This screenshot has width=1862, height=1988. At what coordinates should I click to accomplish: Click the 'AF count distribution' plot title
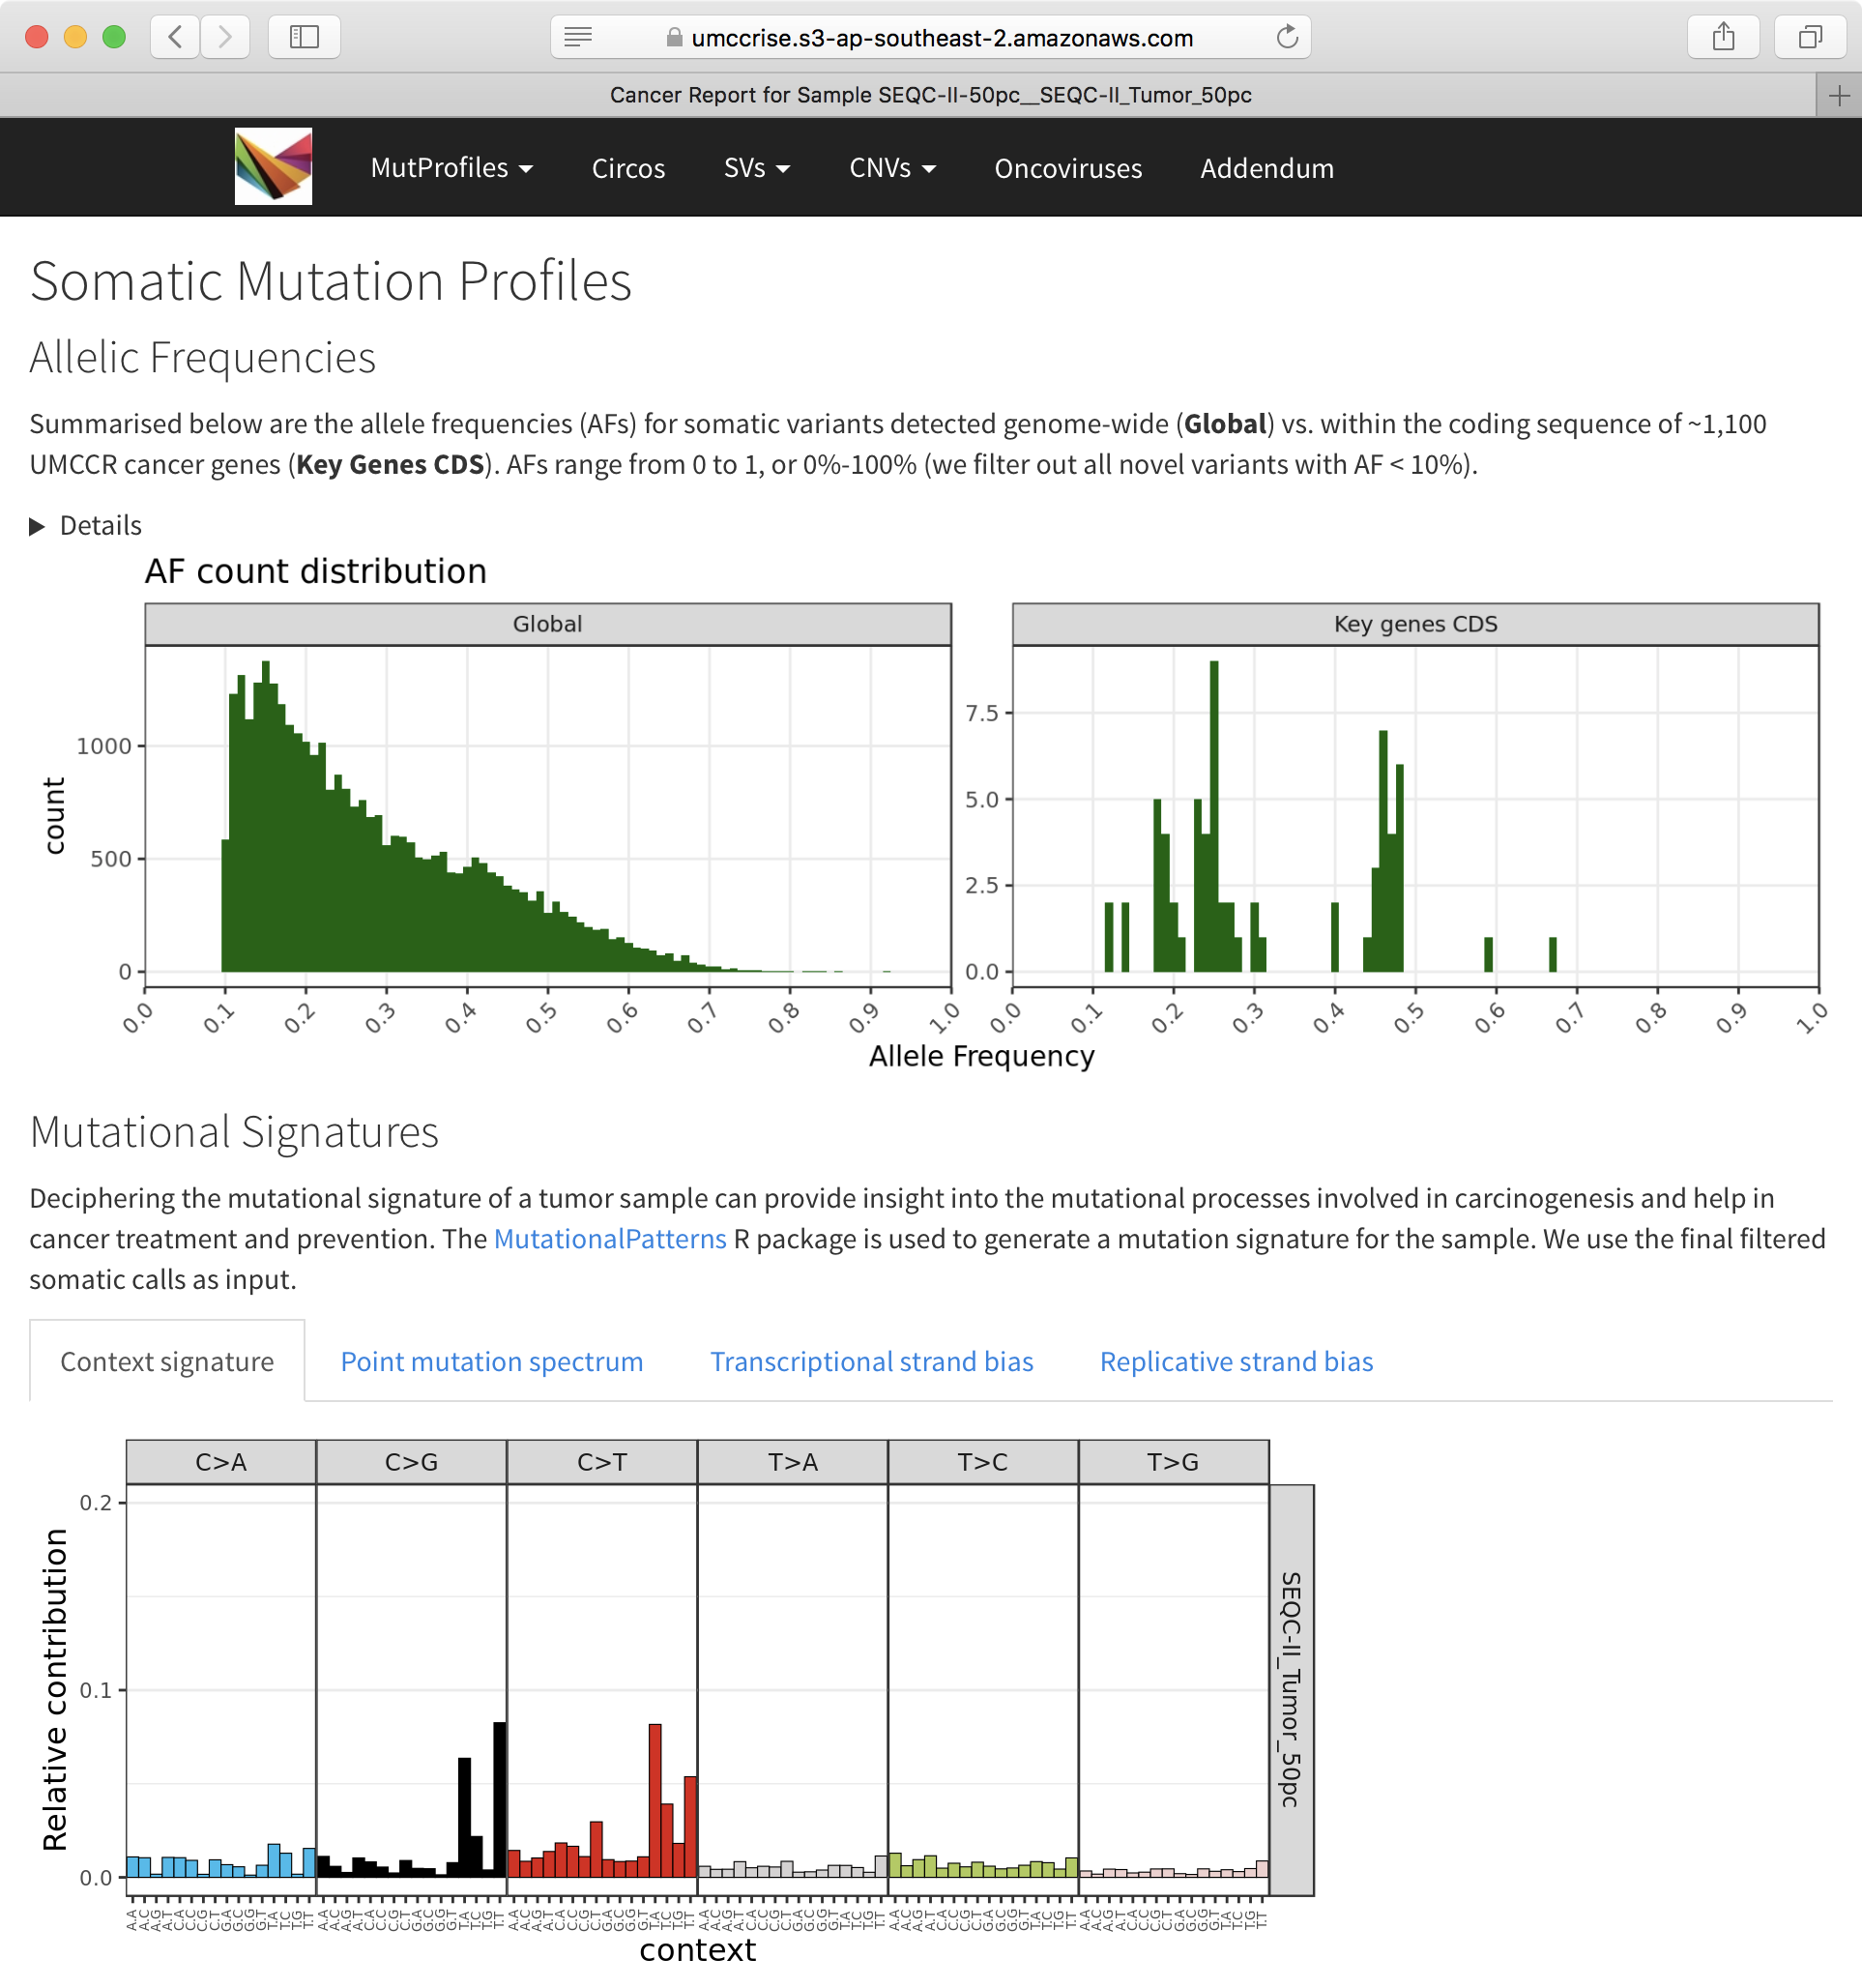316,571
